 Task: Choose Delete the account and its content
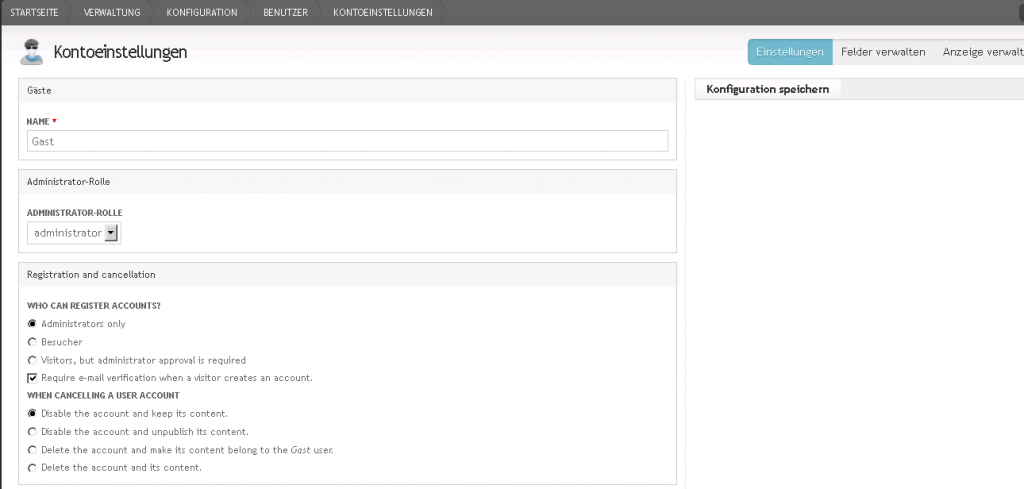pyautogui.click(x=32, y=467)
